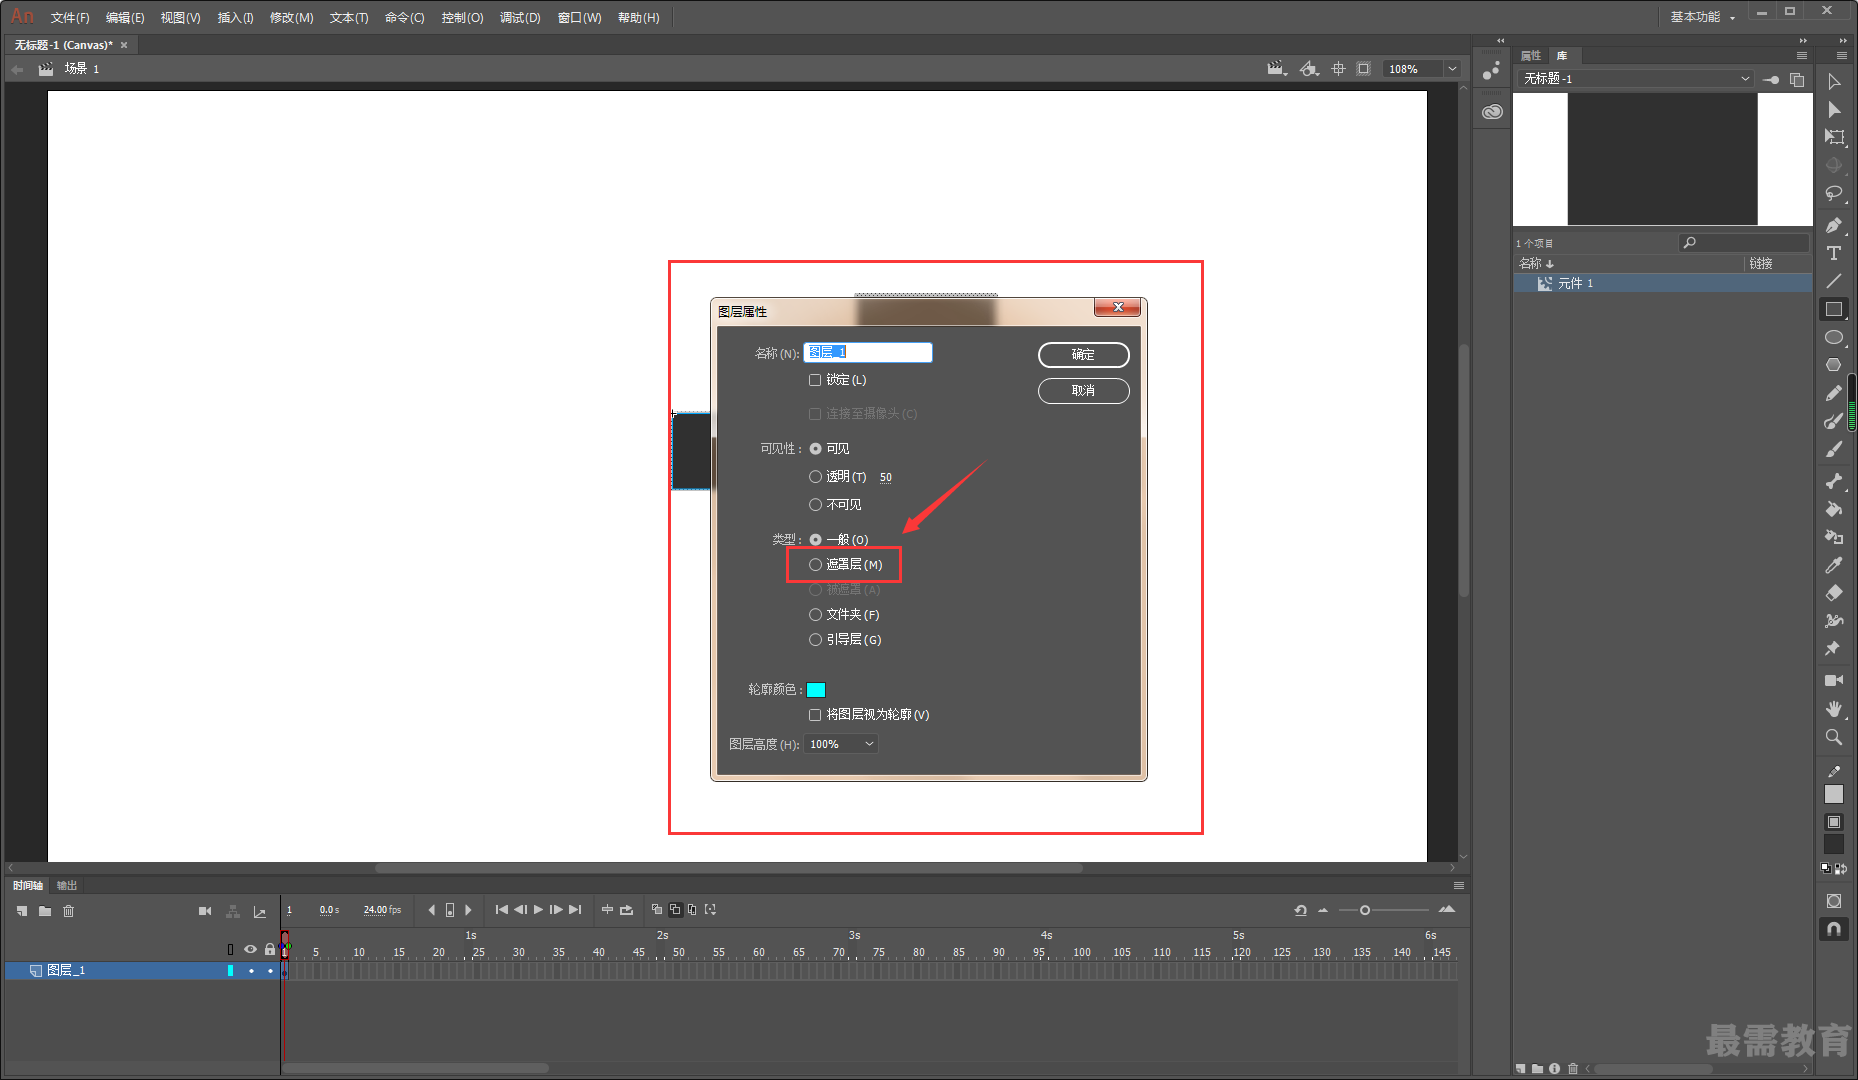Open the 文件(F) menu
Image resolution: width=1858 pixels, height=1080 pixels.
coord(70,18)
